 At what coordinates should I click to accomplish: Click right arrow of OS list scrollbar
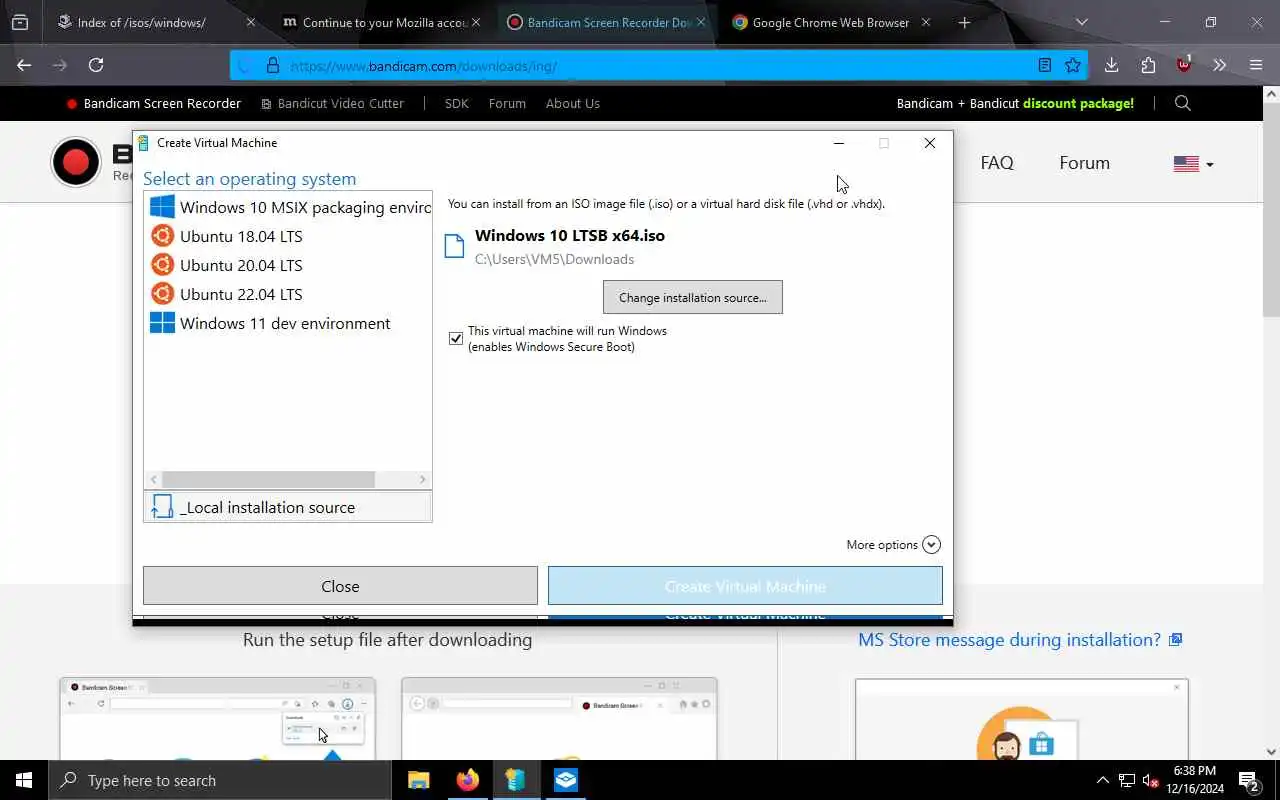coord(423,480)
